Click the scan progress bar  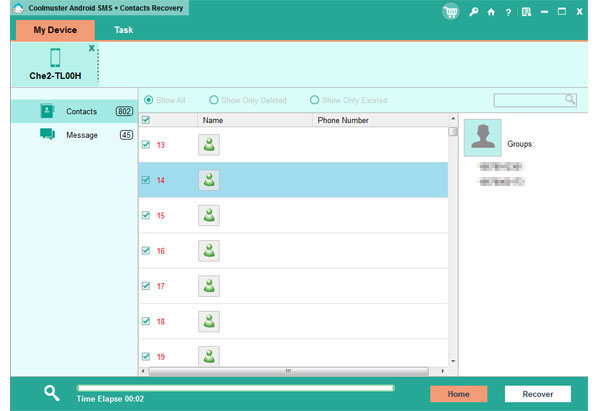[x=235, y=387]
